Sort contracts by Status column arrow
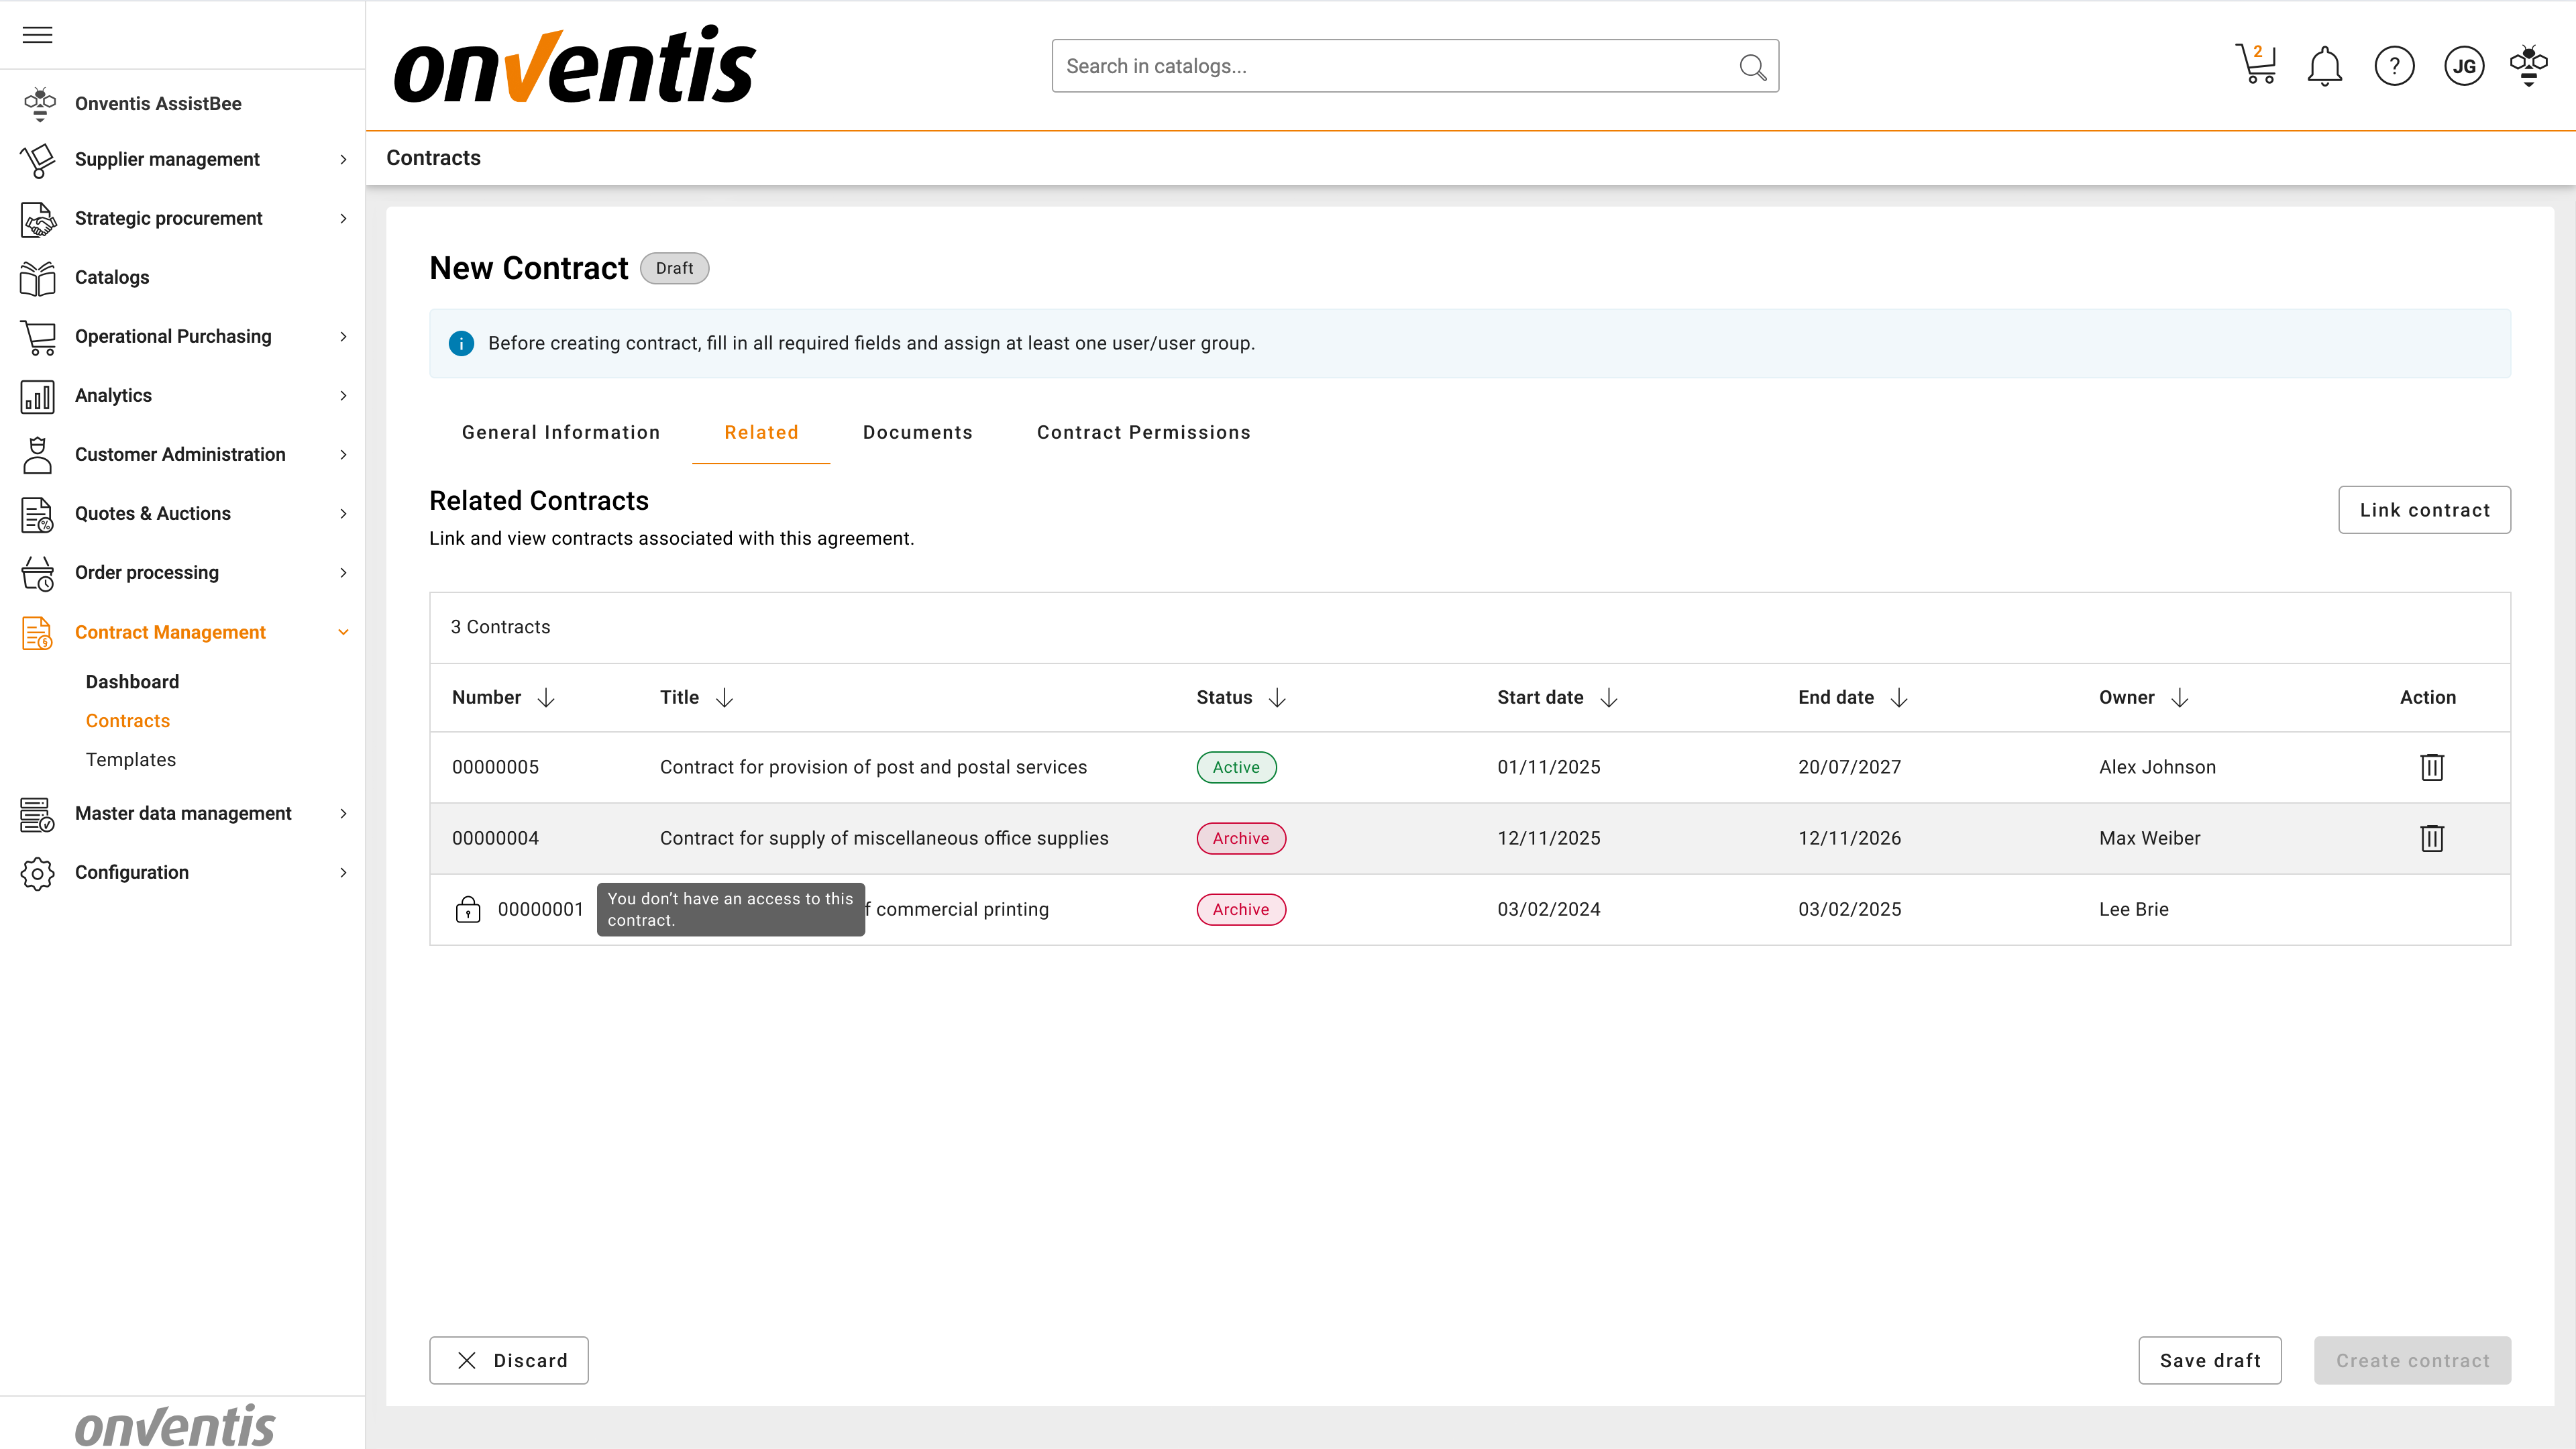The image size is (2576, 1449). pos(1277,698)
